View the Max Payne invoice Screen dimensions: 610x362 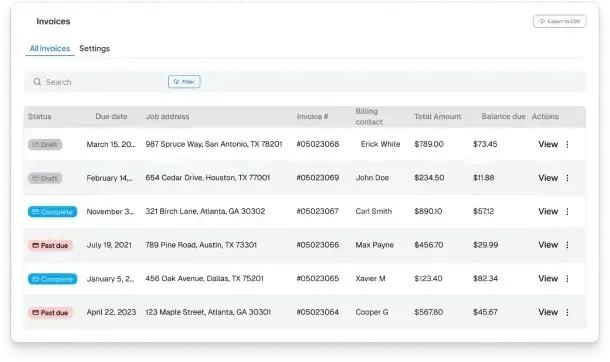tap(548, 245)
